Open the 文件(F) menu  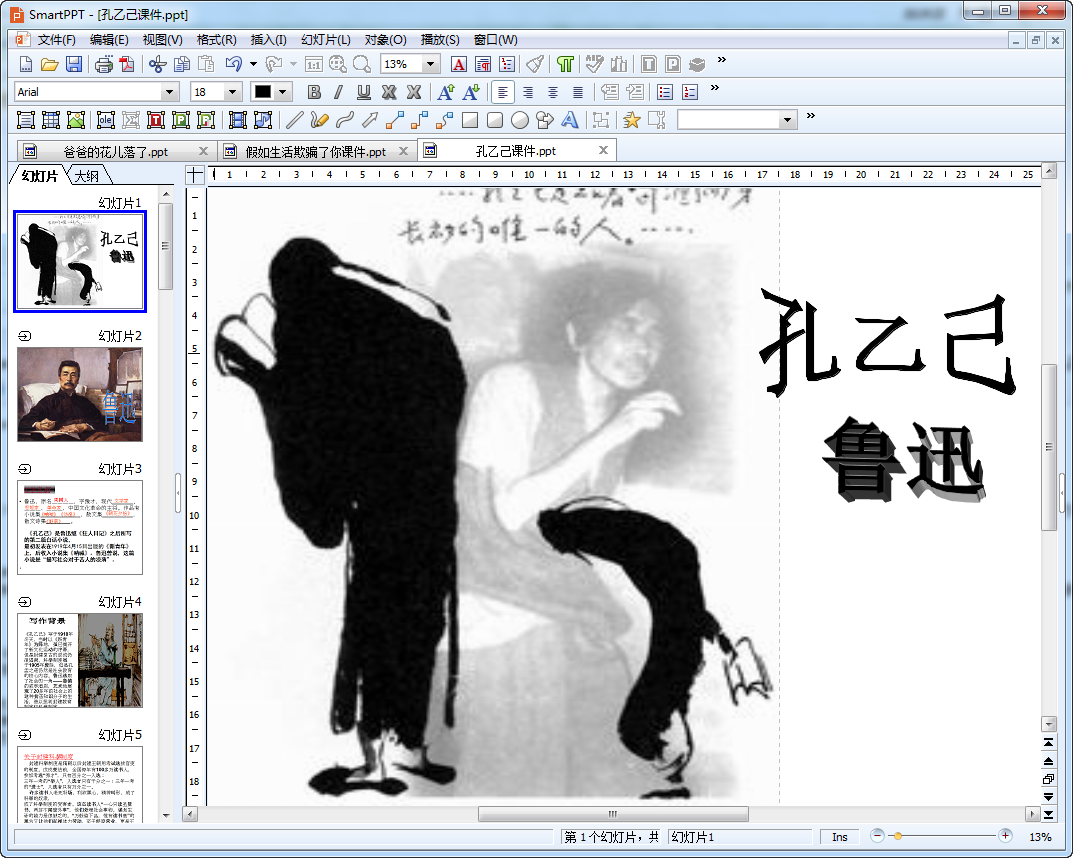pos(56,40)
